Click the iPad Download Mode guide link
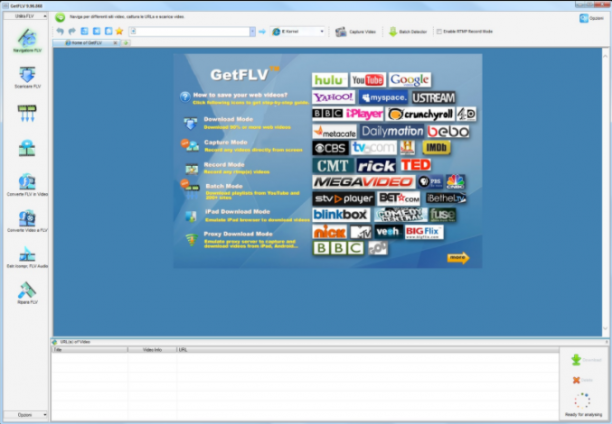Viewport: 612px width, 424px height. click(238, 212)
